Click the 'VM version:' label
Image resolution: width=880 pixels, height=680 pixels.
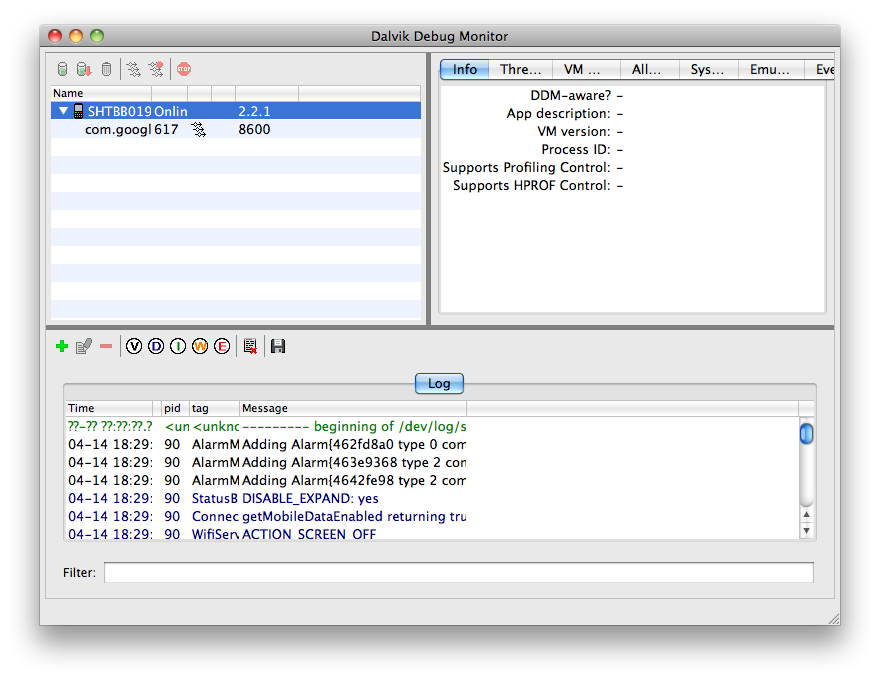(574, 131)
